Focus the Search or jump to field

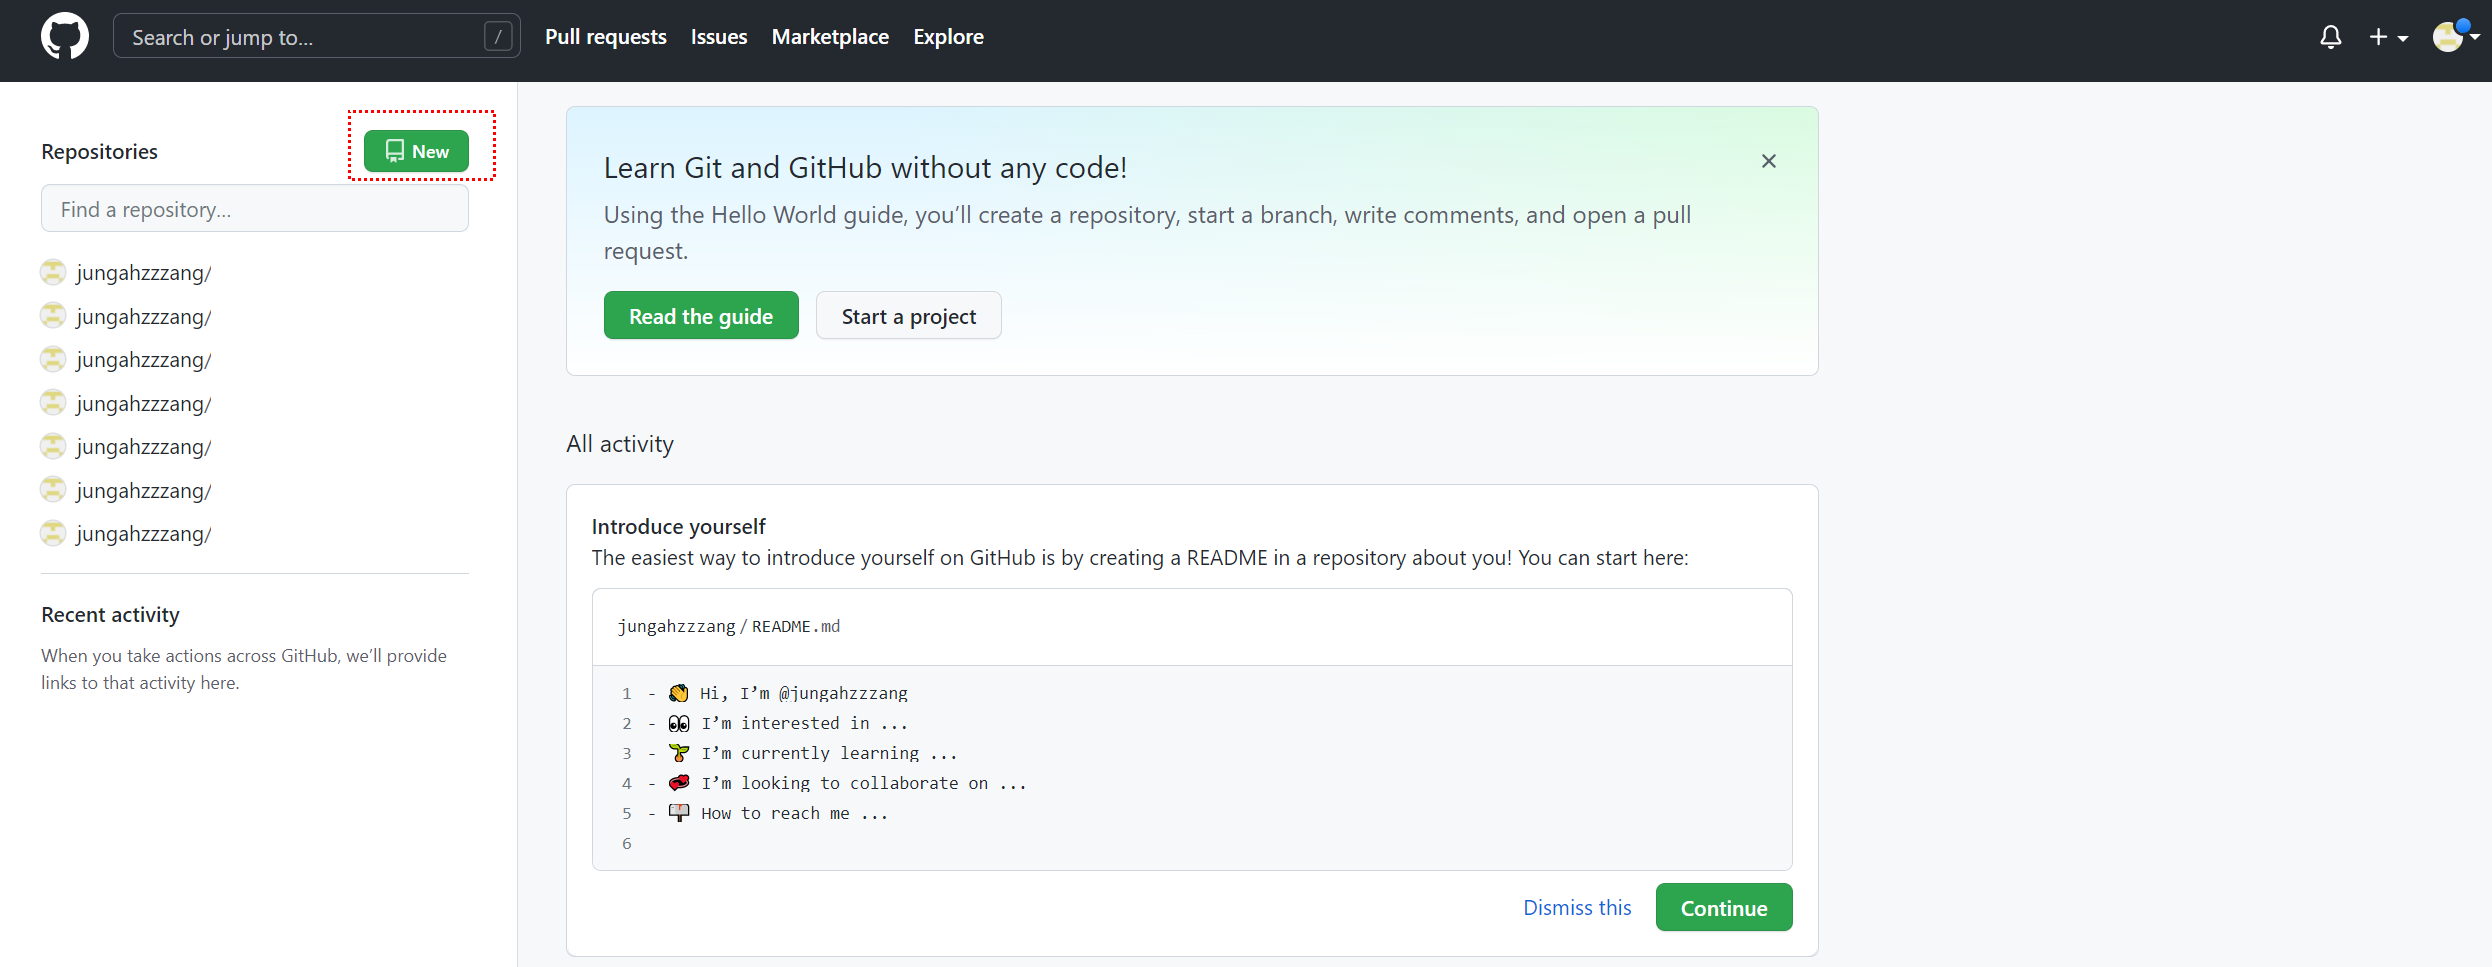[x=316, y=37]
